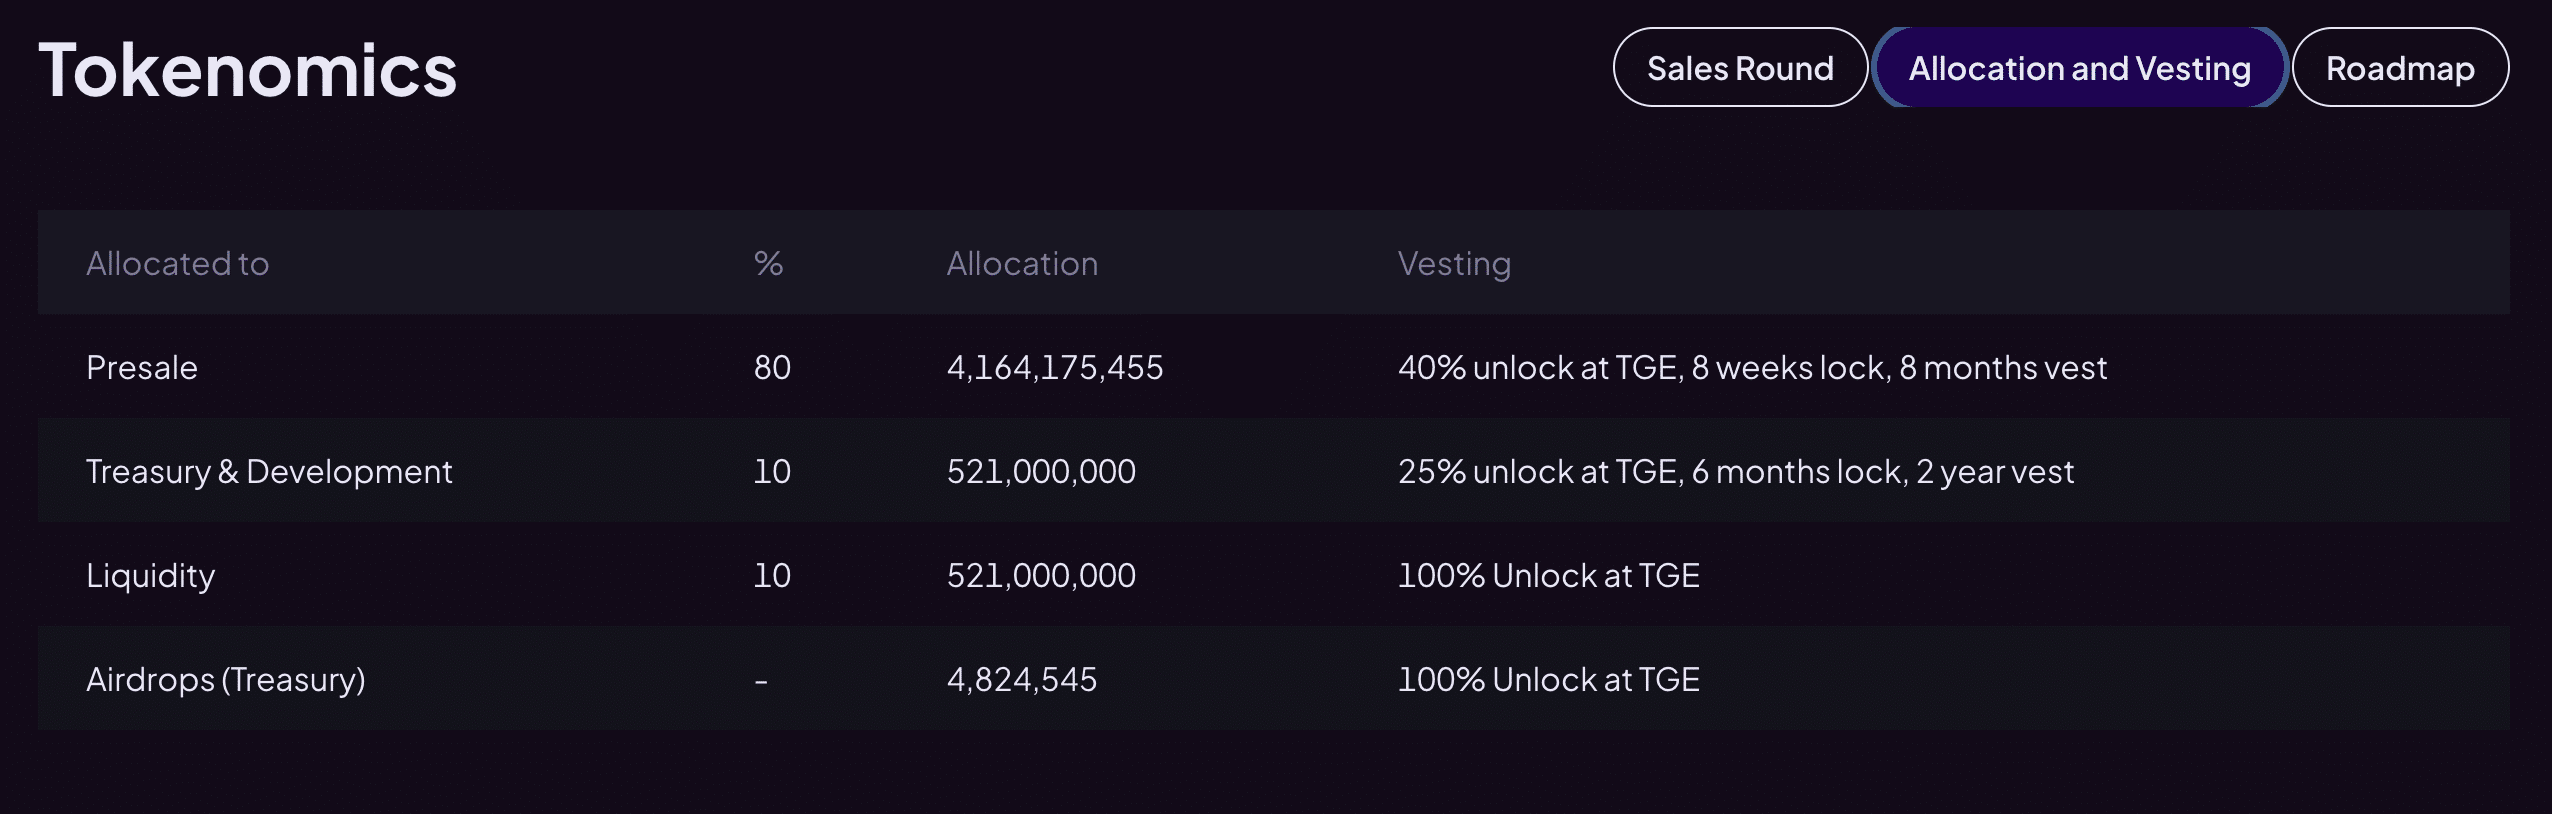
Task: Open the Roadmap tab
Action: coord(2400,68)
